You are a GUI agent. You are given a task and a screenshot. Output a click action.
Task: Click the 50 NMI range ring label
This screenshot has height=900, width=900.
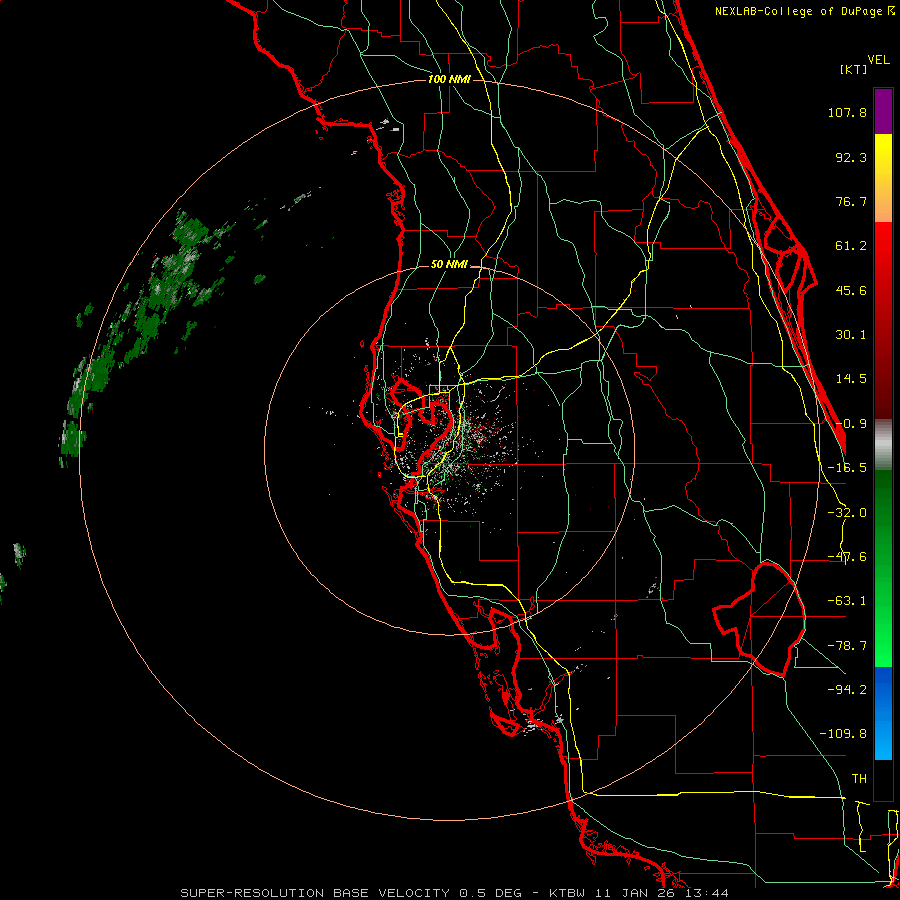point(449,265)
